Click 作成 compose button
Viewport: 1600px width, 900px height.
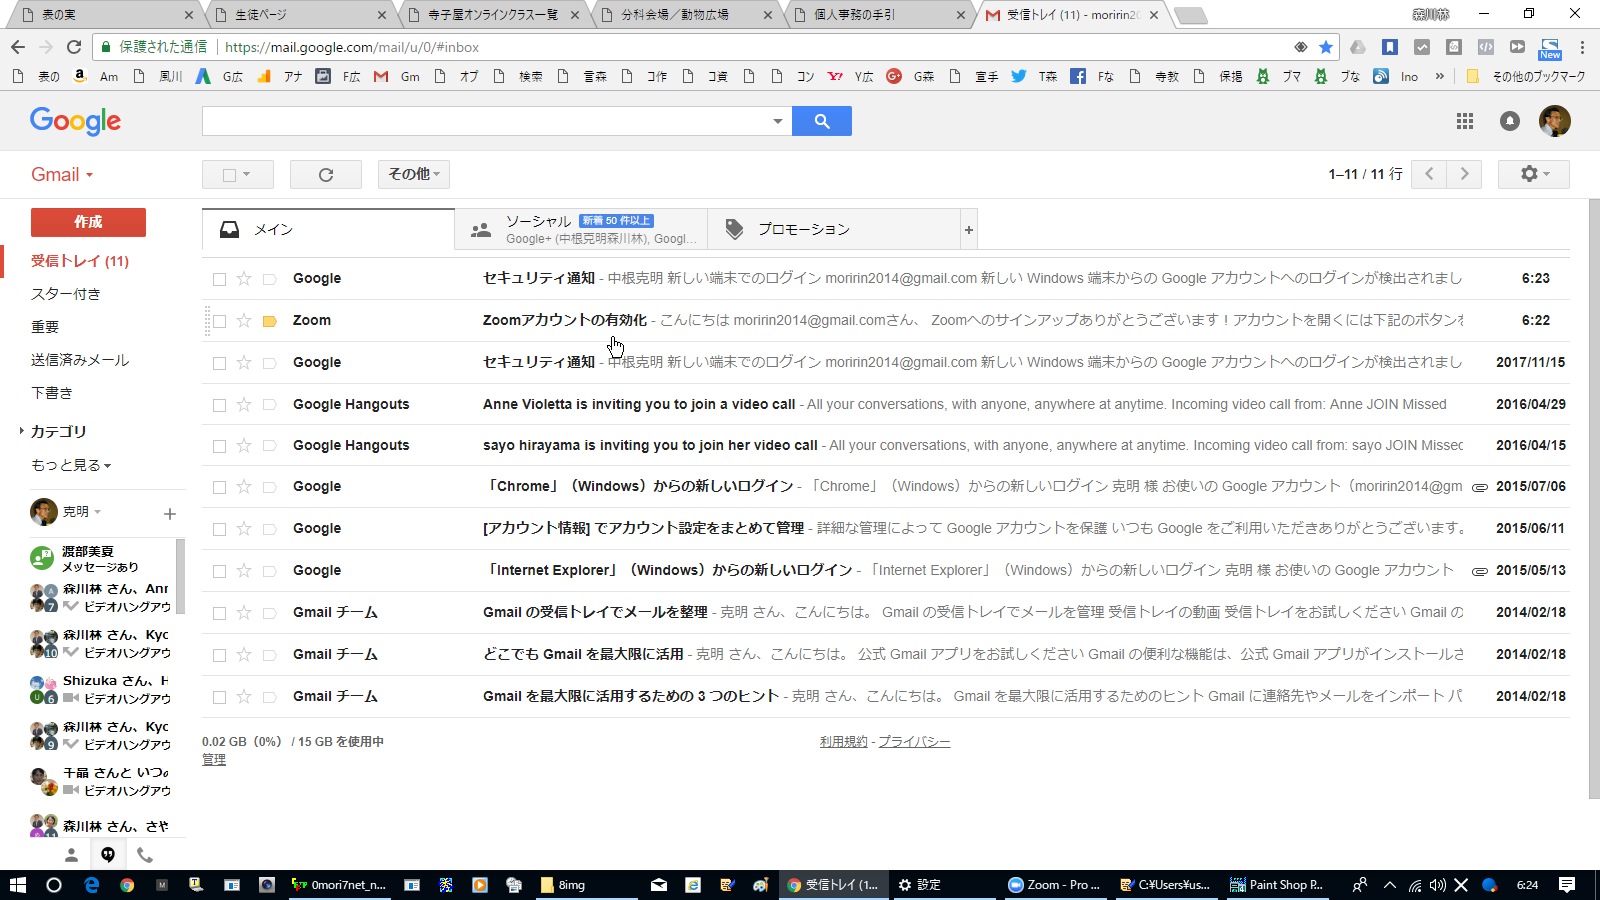88,222
